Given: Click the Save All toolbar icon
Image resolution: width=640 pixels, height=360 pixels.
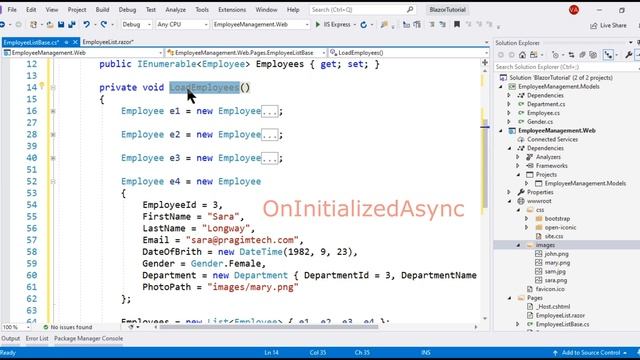Looking at the screenshot, I should [72, 24].
